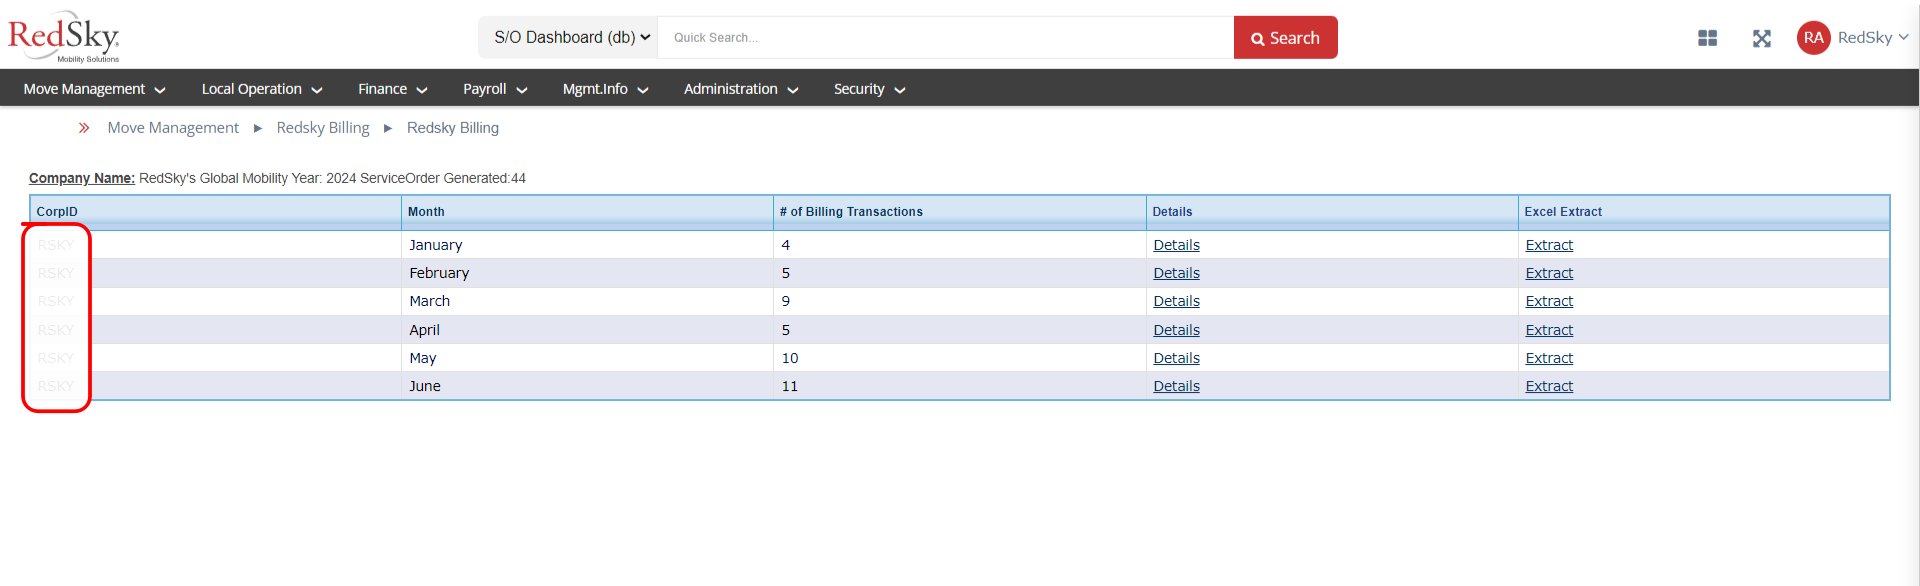Open Details for May
1920x586 pixels.
point(1176,358)
